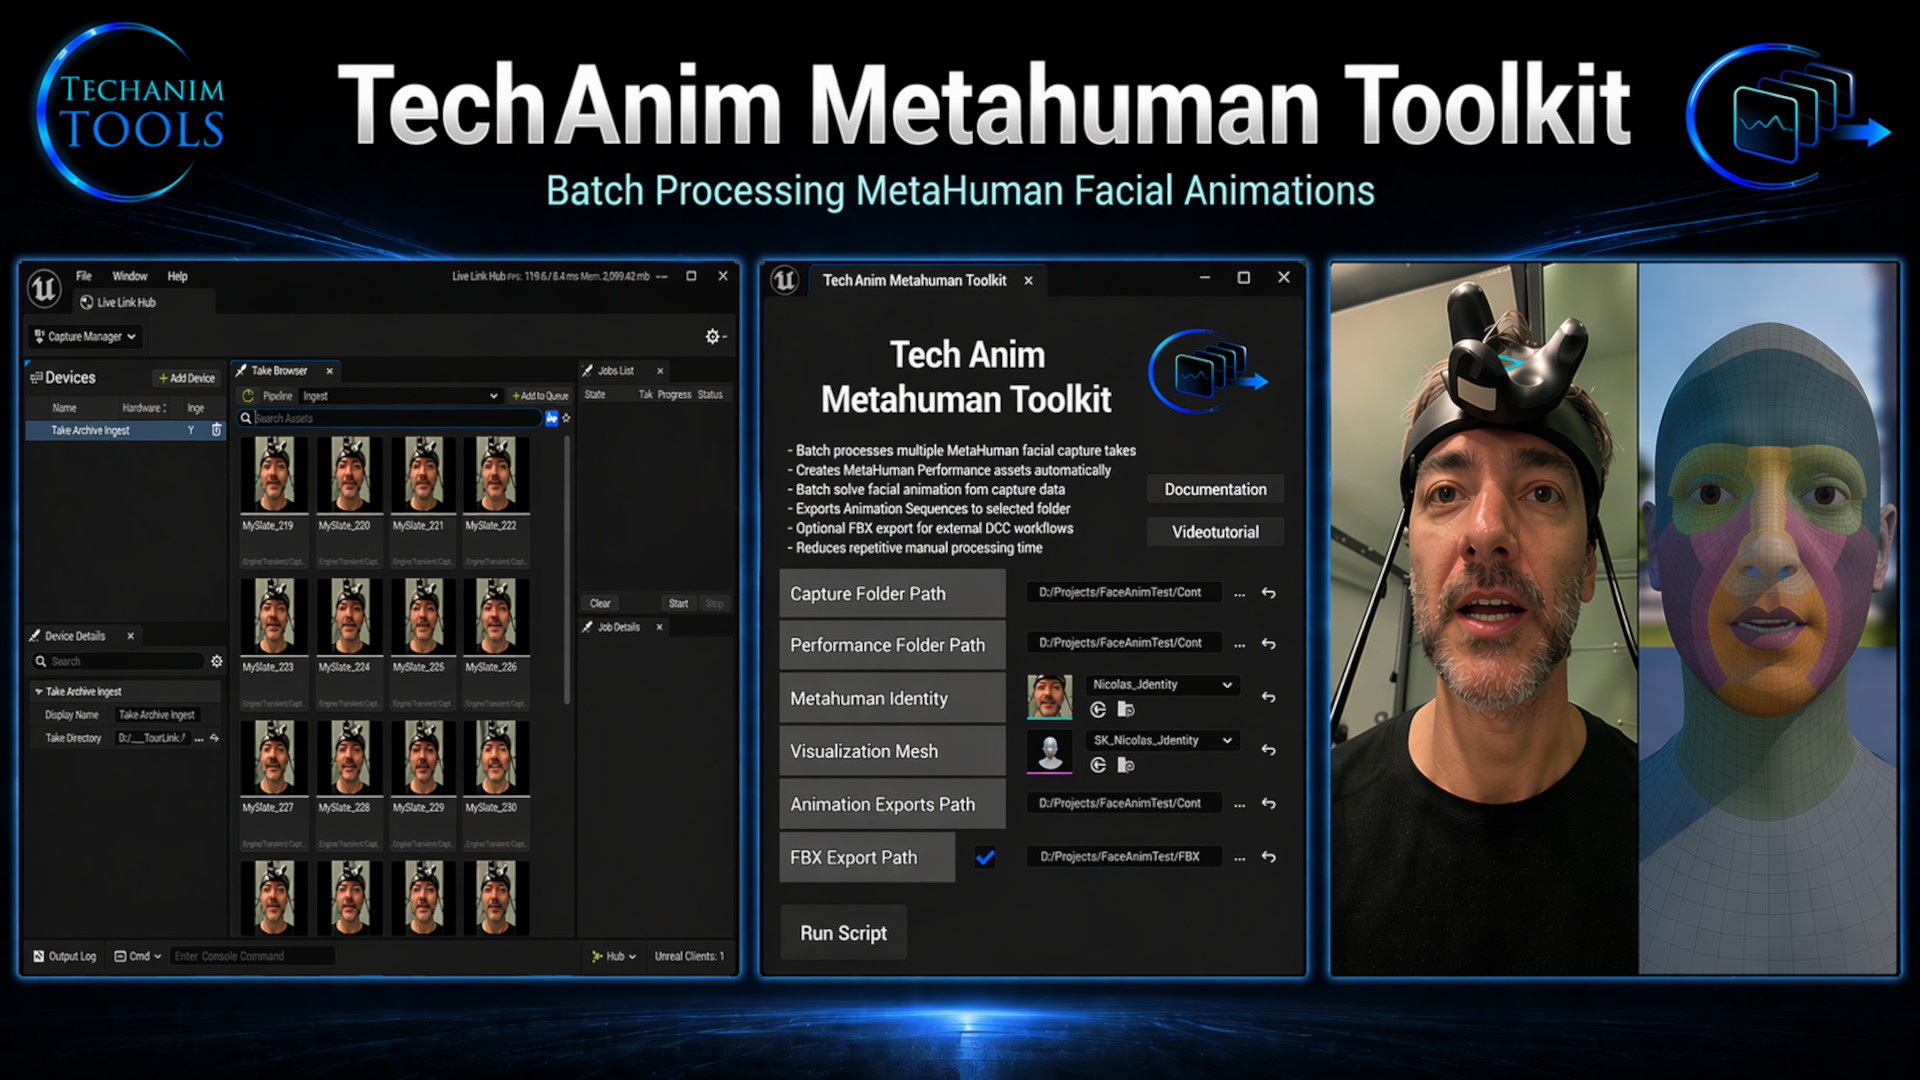The image size is (1920, 1080).
Task: Click the blue filter icon beside Search Assets
Action: [x=551, y=418]
